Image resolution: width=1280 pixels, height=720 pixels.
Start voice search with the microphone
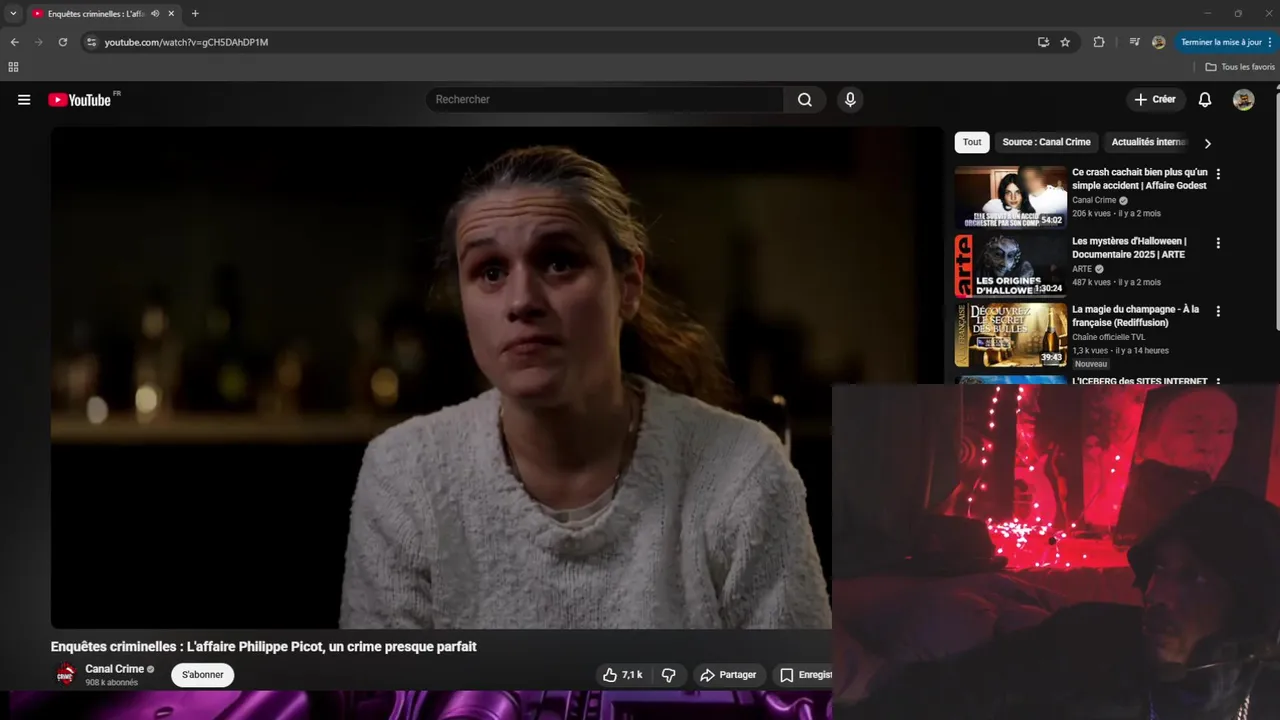coord(850,100)
